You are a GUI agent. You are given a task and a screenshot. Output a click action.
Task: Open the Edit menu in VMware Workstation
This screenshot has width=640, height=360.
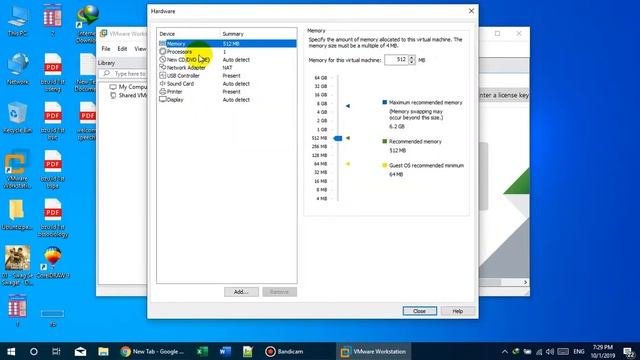click(x=122, y=49)
